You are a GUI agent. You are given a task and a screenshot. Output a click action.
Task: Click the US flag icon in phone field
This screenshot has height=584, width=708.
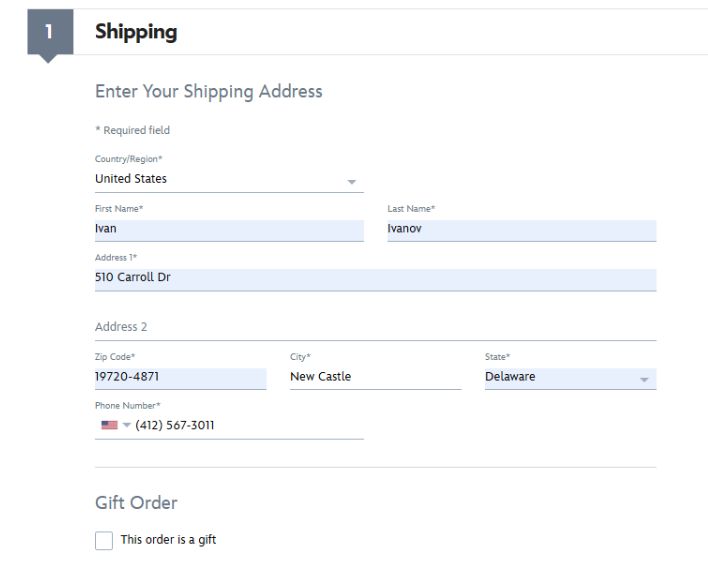109,425
